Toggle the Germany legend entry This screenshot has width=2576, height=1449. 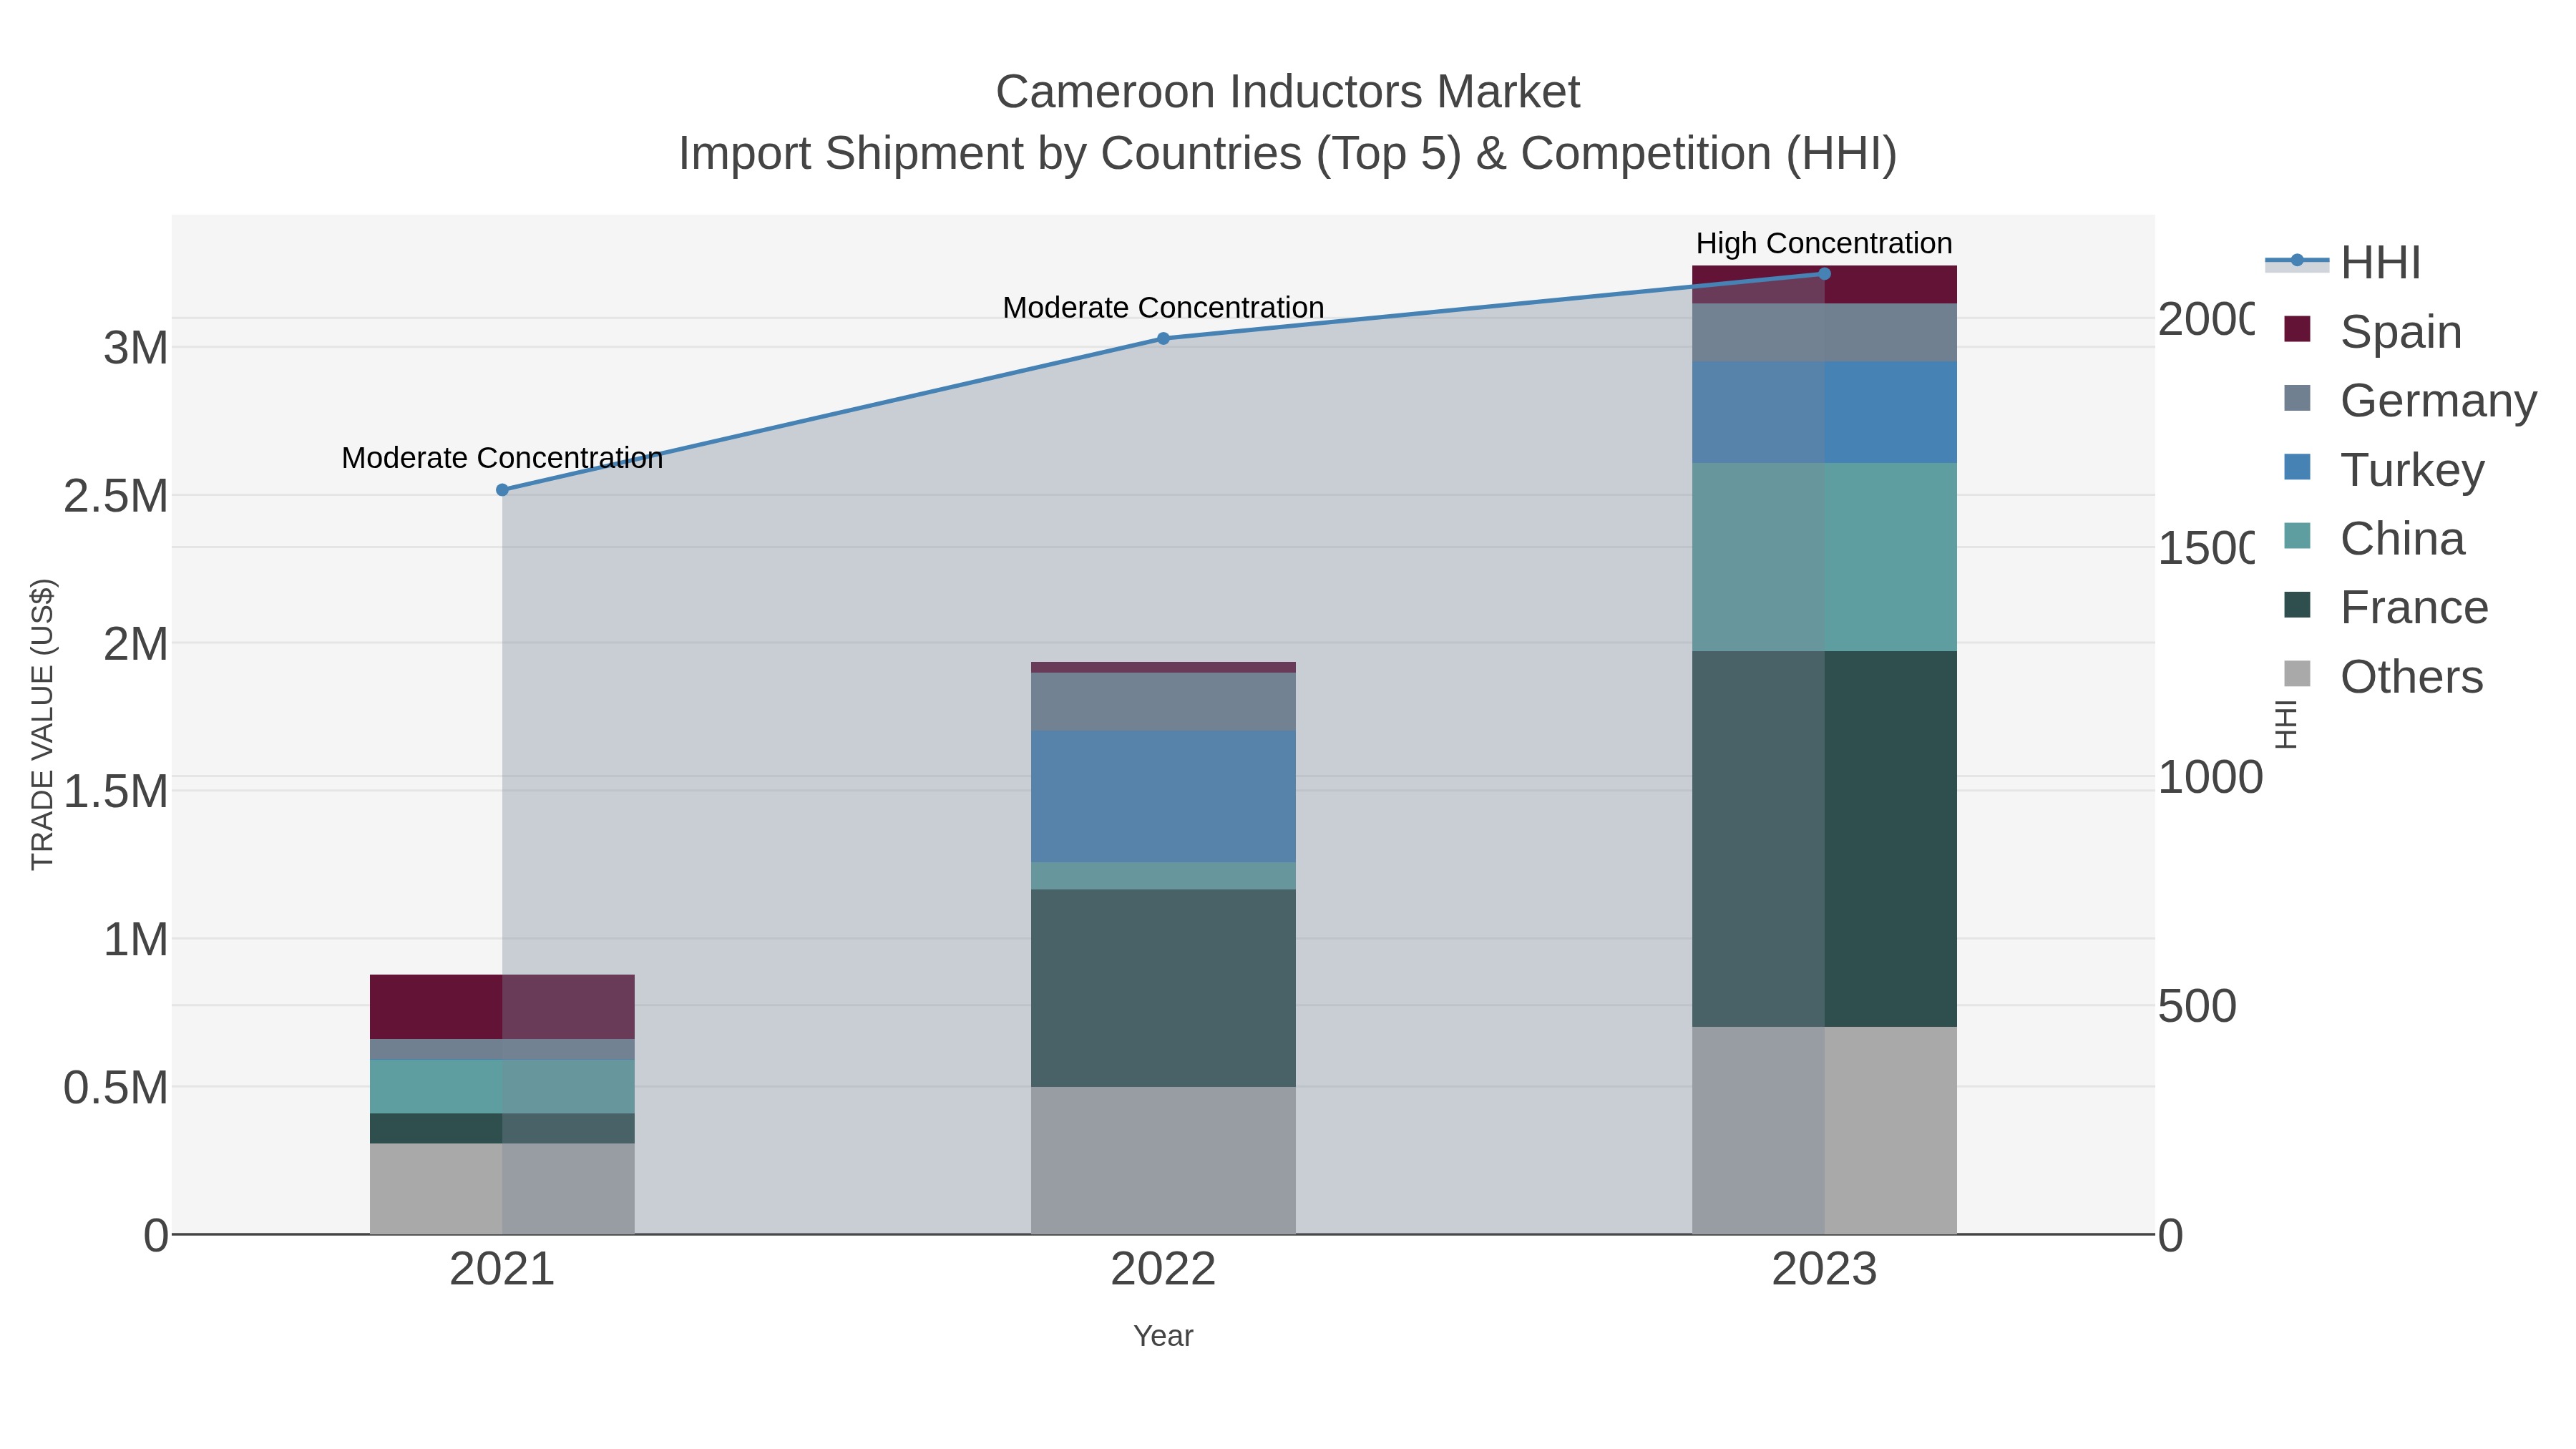click(2410, 400)
